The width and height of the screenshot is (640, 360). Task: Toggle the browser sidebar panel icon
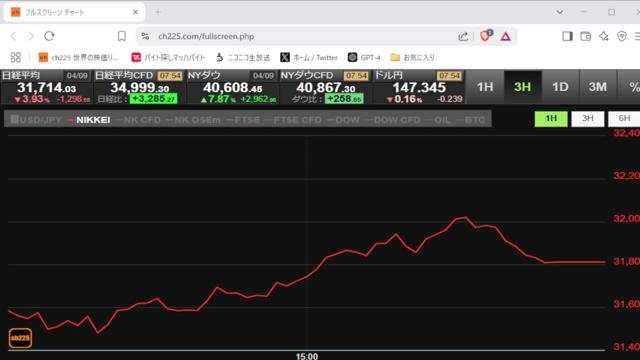coord(567,36)
